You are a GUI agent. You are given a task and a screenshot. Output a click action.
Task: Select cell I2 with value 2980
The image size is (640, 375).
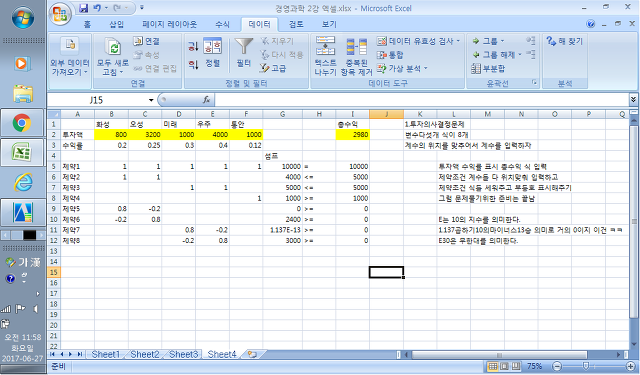coord(353,135)
